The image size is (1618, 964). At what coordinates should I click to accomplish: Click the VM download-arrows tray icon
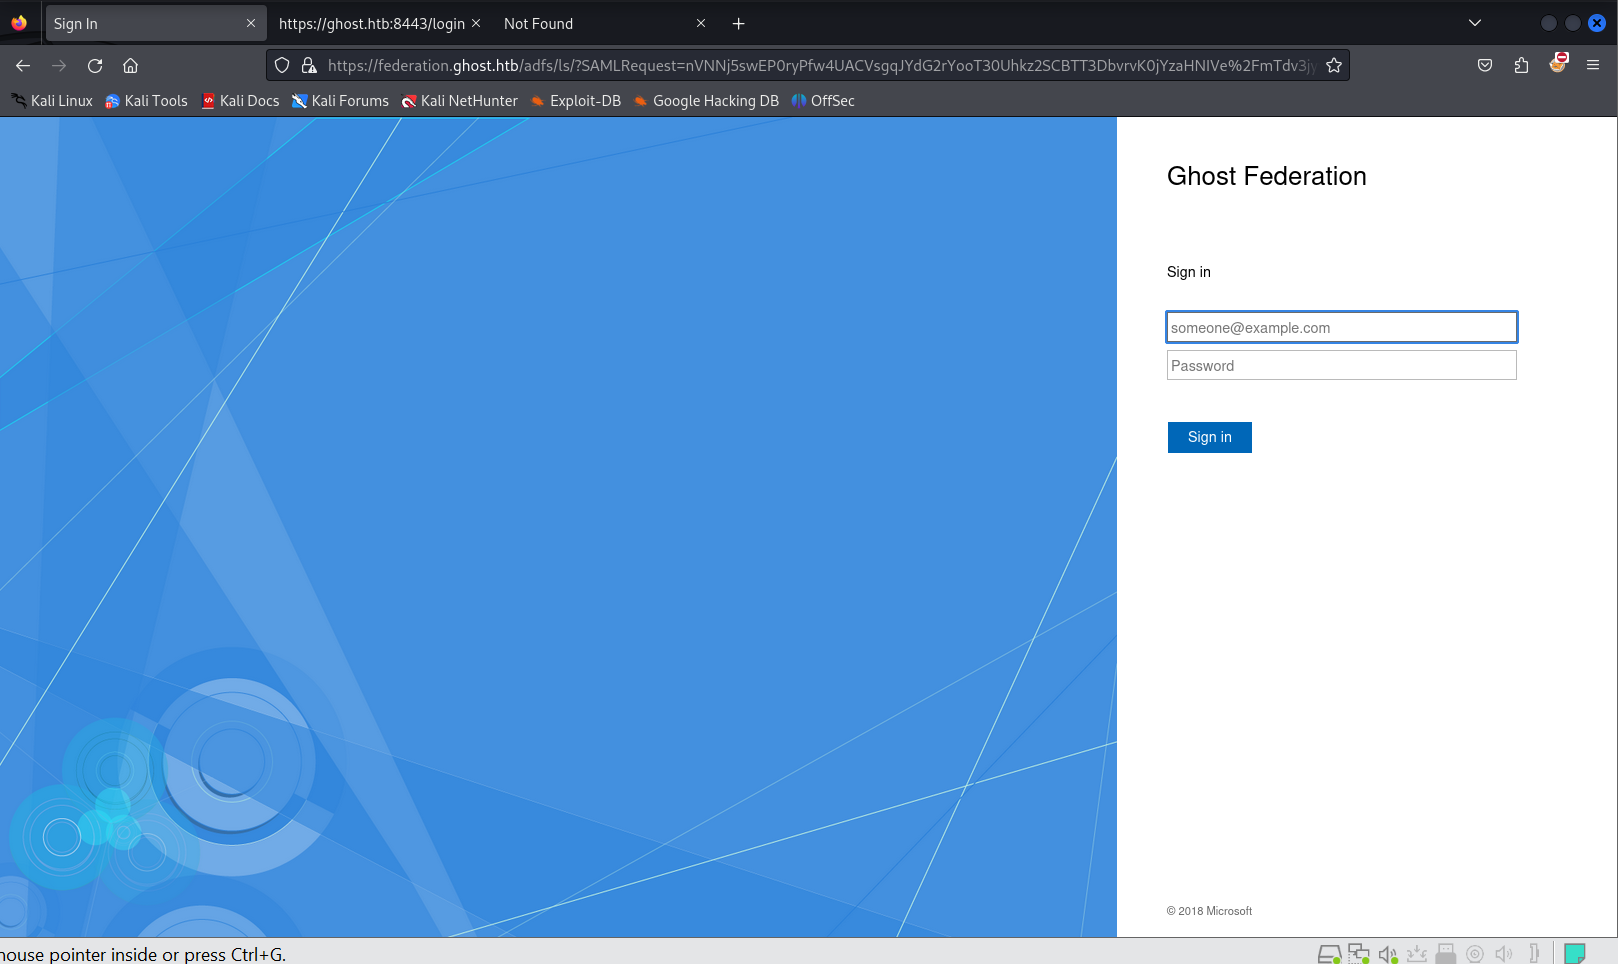[x=1417, y=954]
